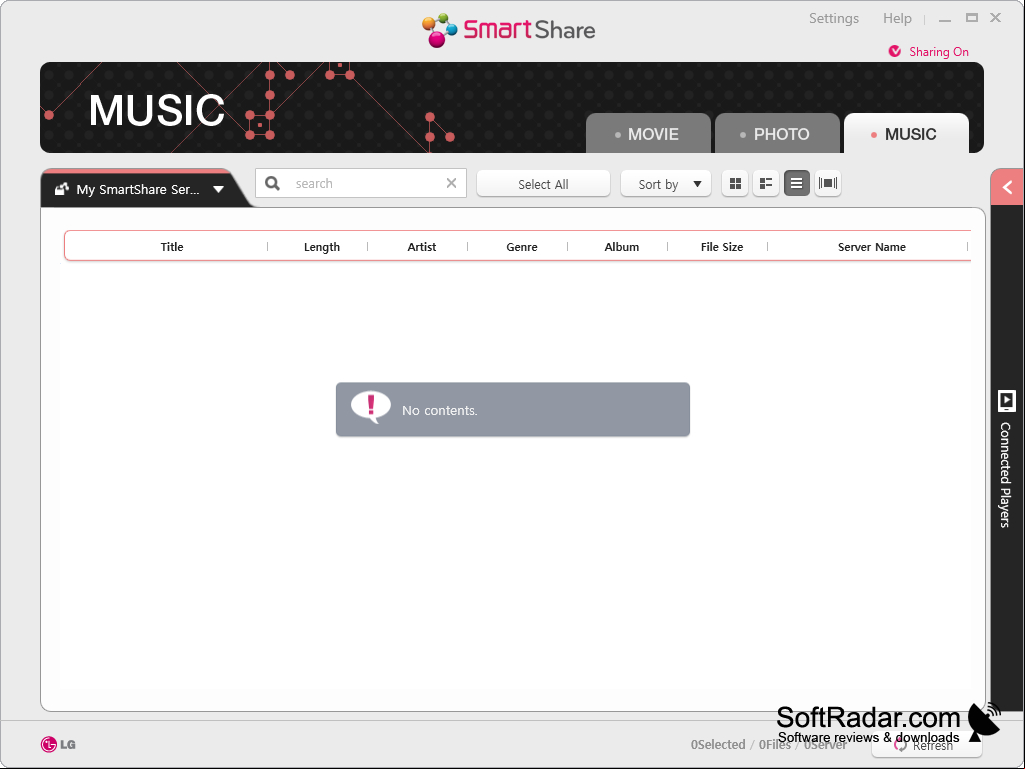Open the Help menu
Screen dimensions: 1025x769
[x=897, y=18]
